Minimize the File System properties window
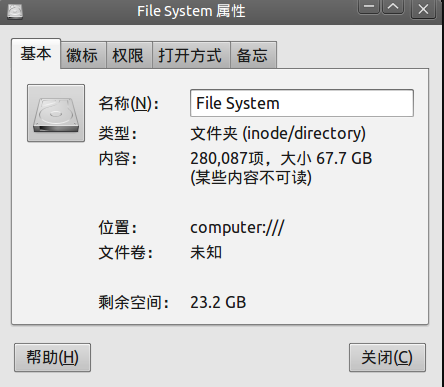This screenshot has height=387, width=444. pos(369,7)
